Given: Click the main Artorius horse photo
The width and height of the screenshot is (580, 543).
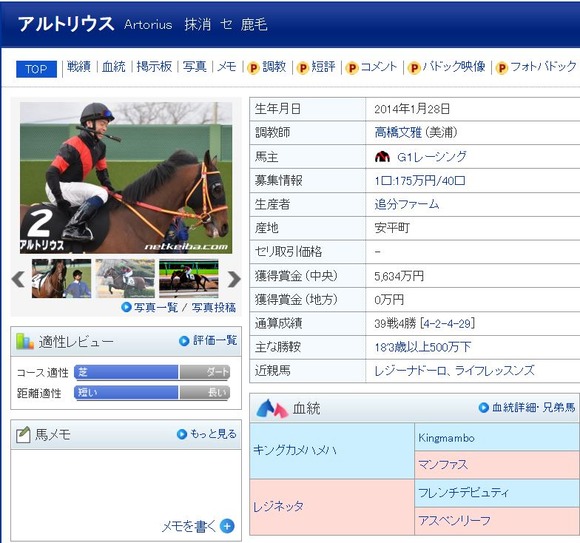Looking at the screenshot, I should (126, 178).
